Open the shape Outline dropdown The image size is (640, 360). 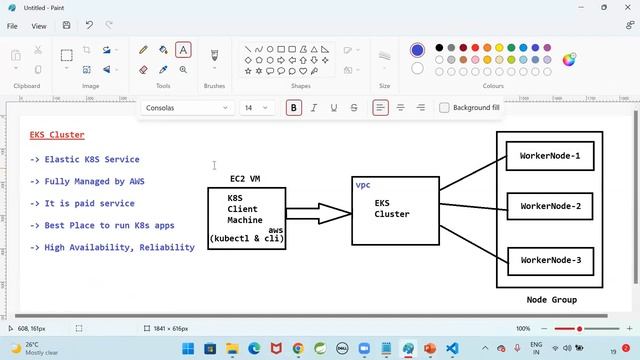pyautogui.click(x=351, y=50)
